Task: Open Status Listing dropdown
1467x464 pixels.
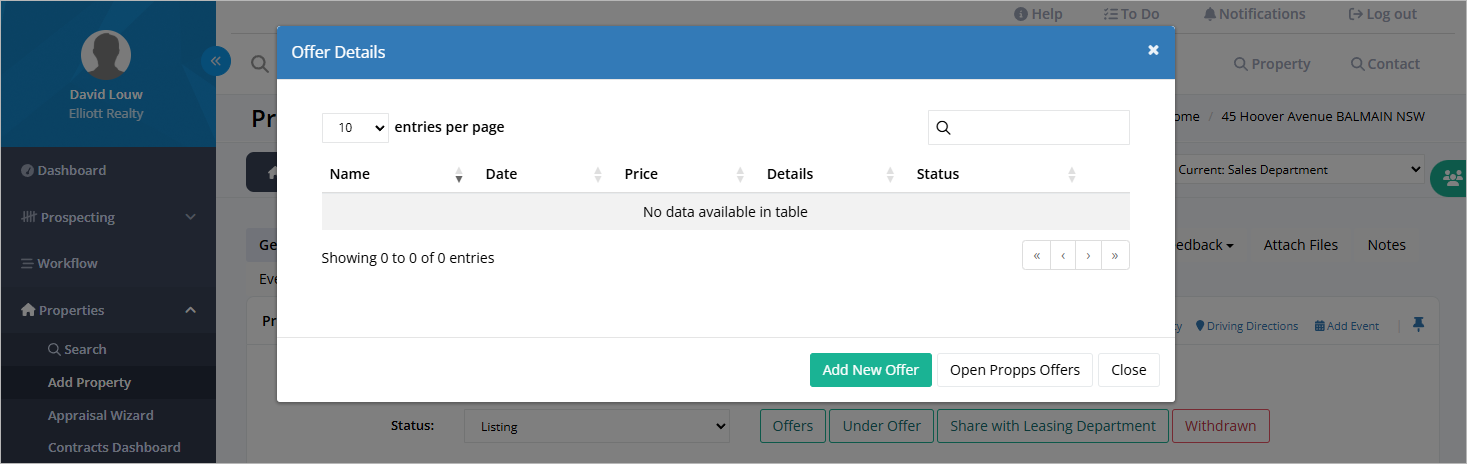Action: 597,426
